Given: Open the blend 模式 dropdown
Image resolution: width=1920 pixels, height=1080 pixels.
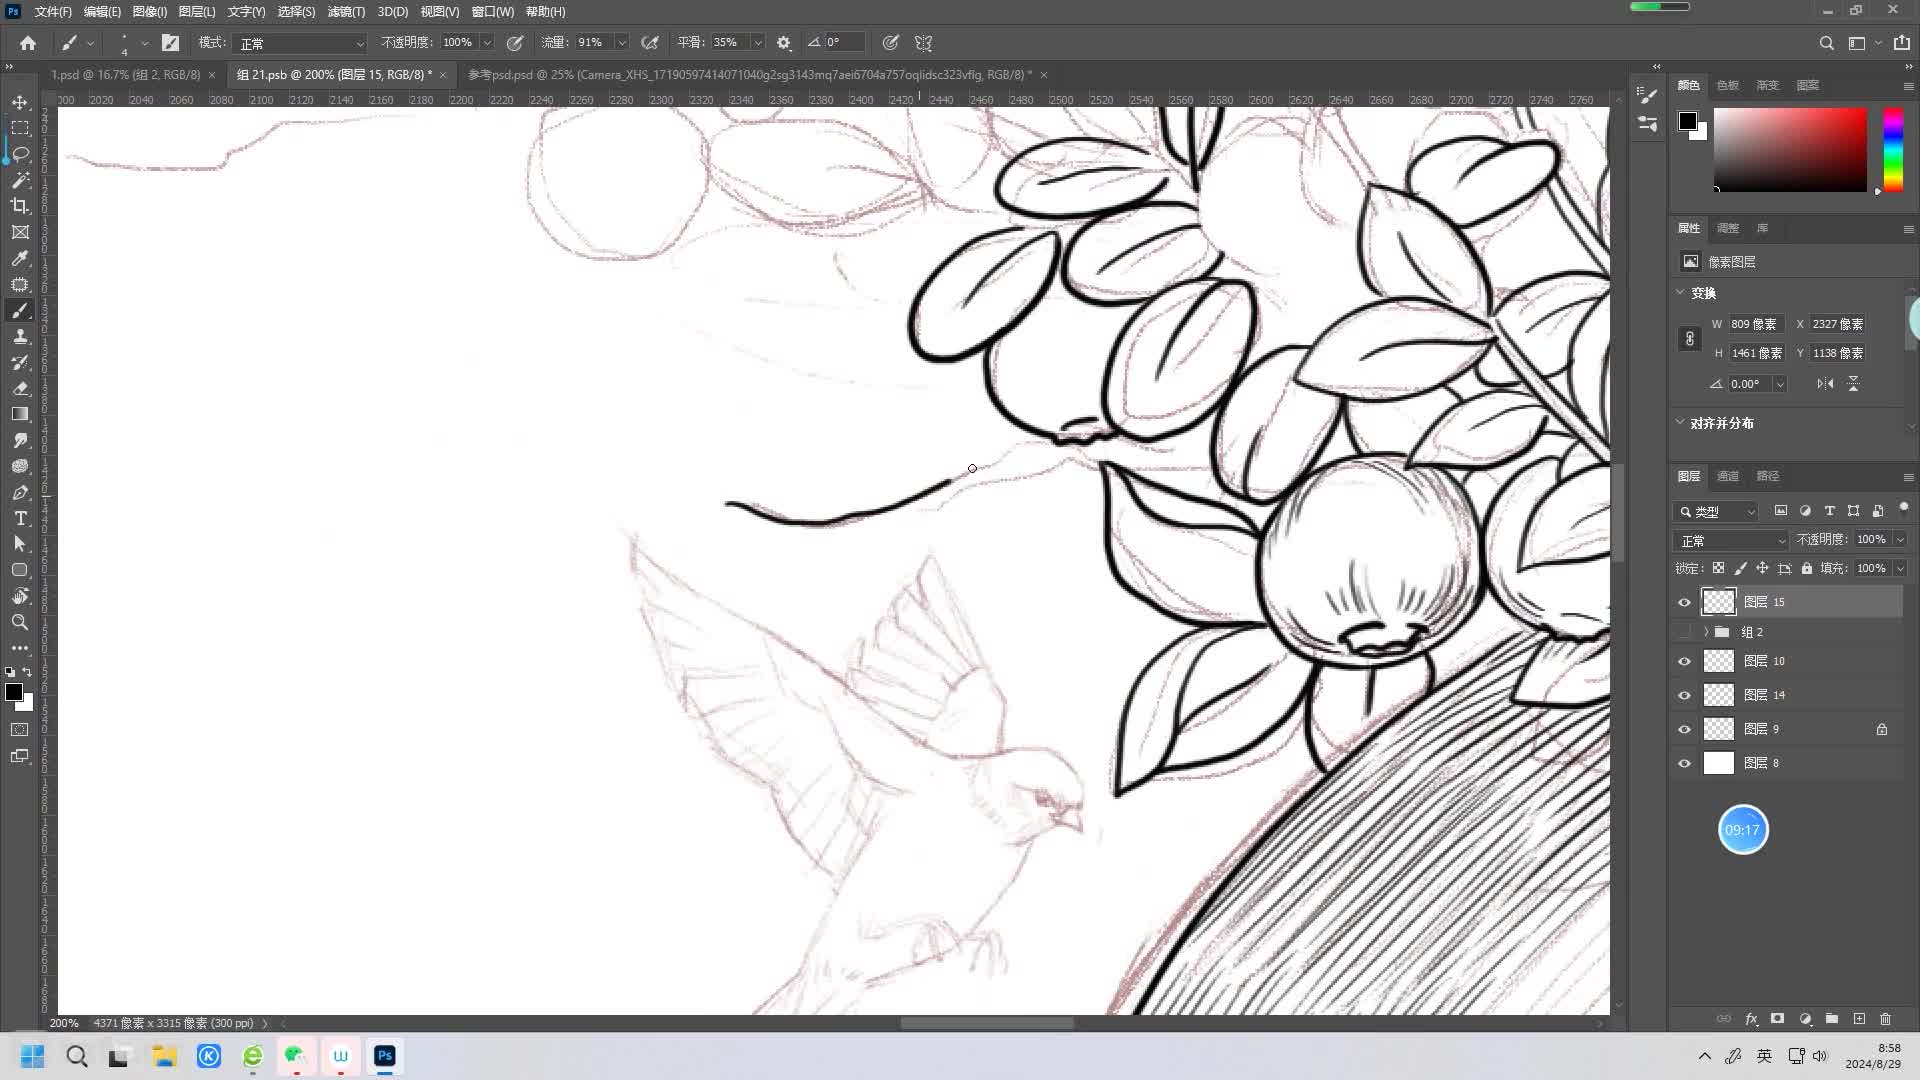Looking at the screenshot, I should click(300, 43).
